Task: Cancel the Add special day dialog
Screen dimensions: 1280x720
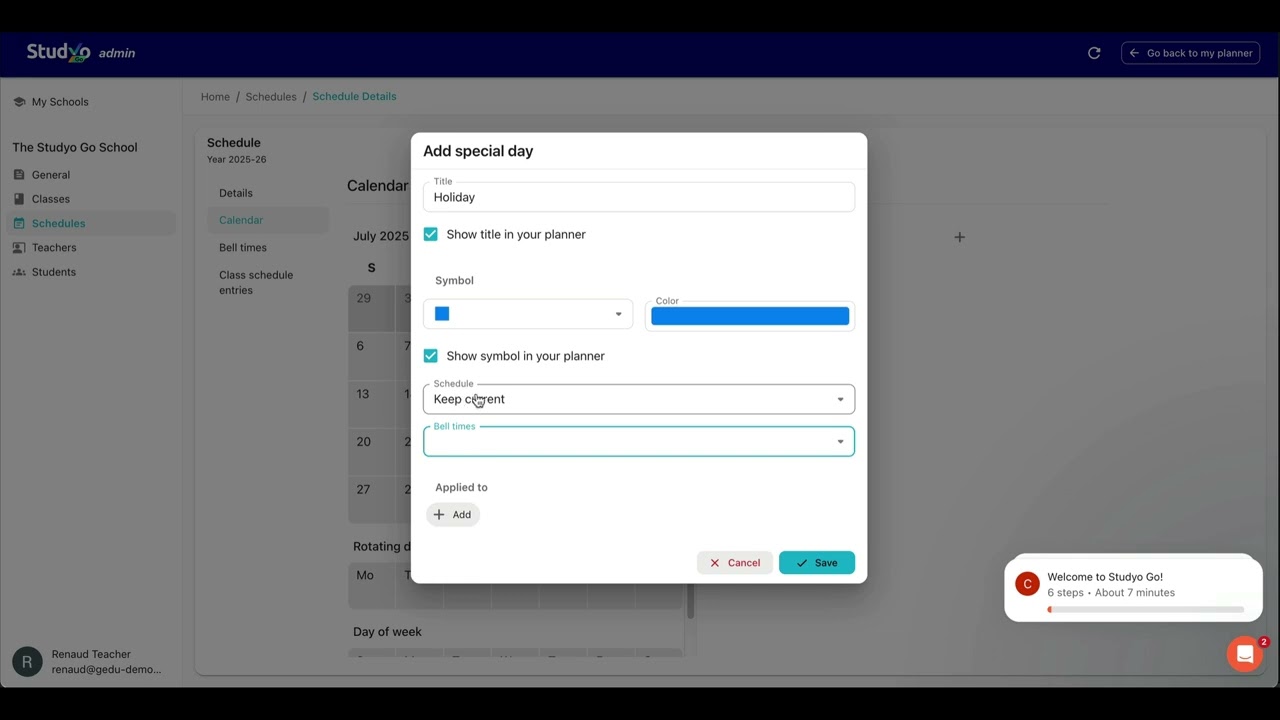Action: point(735,563)
